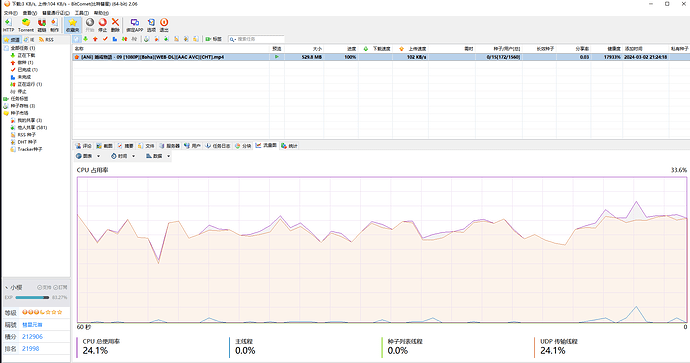Click the EXP progress bar
The height and width of the screenshot is (363, 690).
click(x=32, y=298)
